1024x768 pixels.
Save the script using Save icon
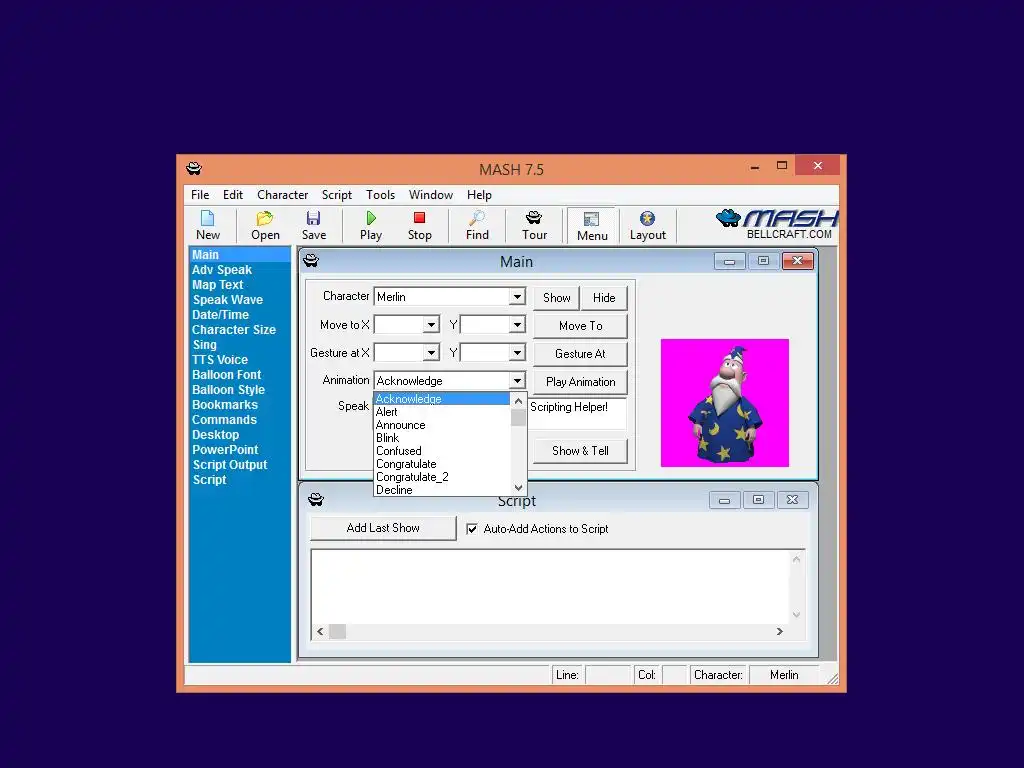click(313, 225)
